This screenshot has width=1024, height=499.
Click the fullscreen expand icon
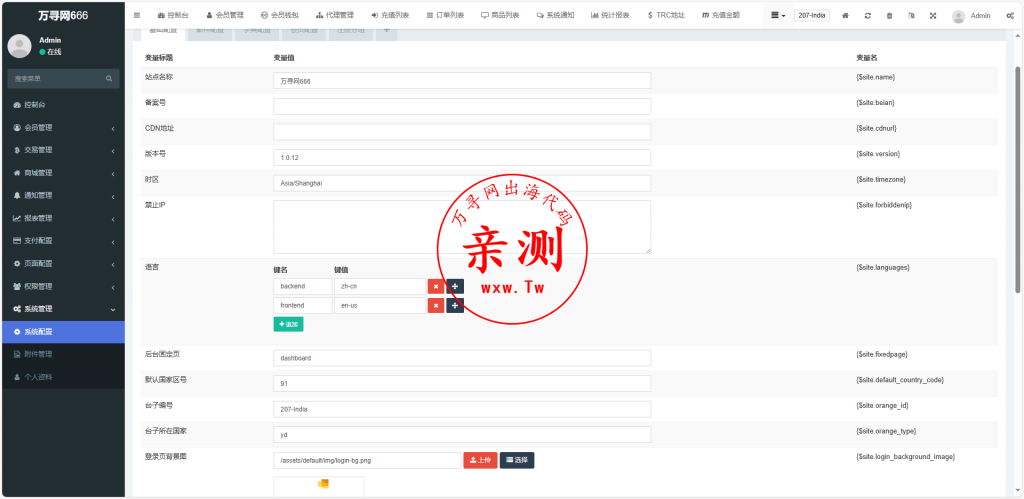(933, 16)
